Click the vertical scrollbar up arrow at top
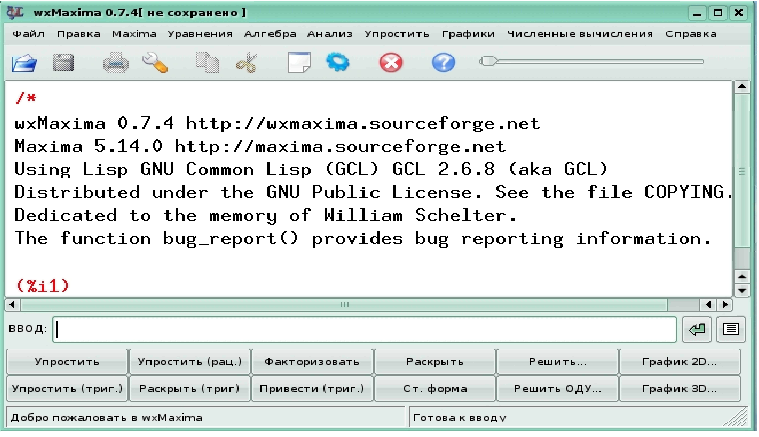 point(742,87)
